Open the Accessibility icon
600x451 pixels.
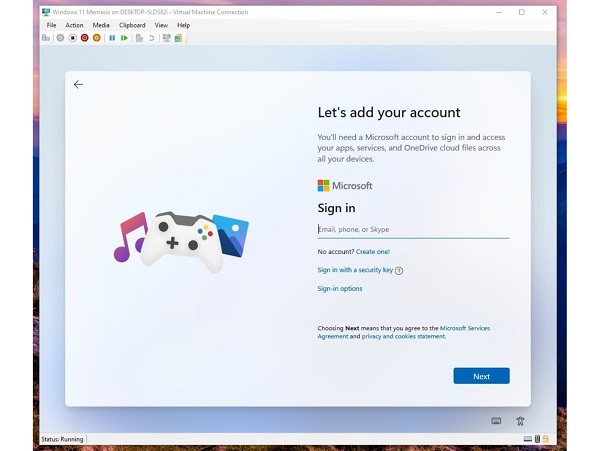click(x=520, y=421)
